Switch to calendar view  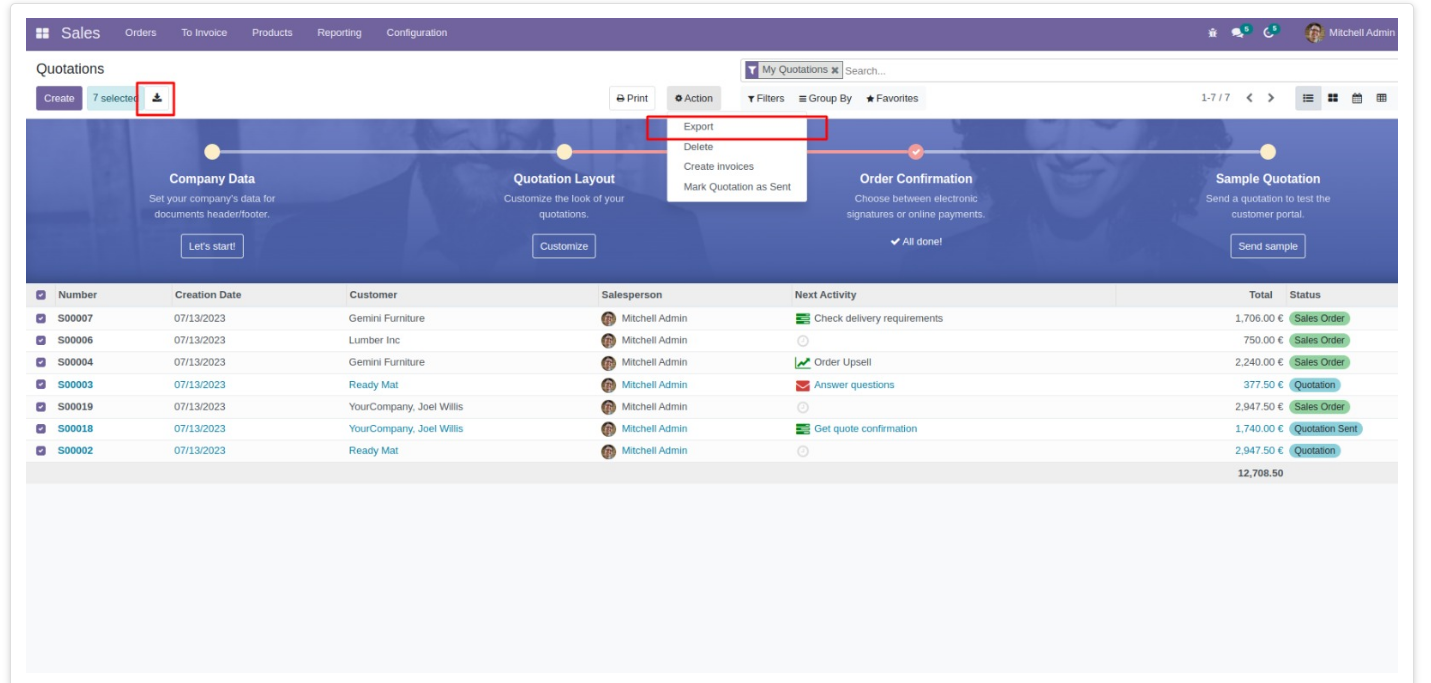1357,98
